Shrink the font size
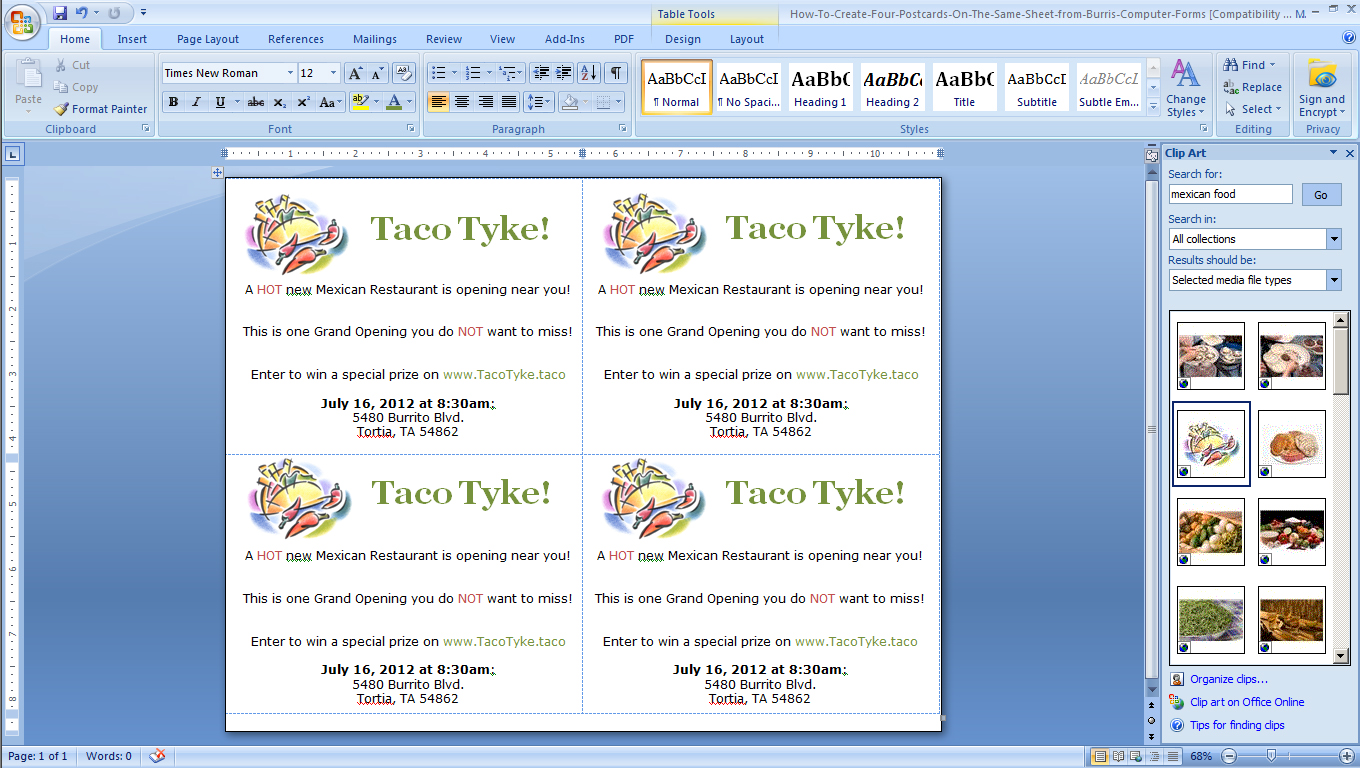The image size is (1360, 768). [377, 73]
